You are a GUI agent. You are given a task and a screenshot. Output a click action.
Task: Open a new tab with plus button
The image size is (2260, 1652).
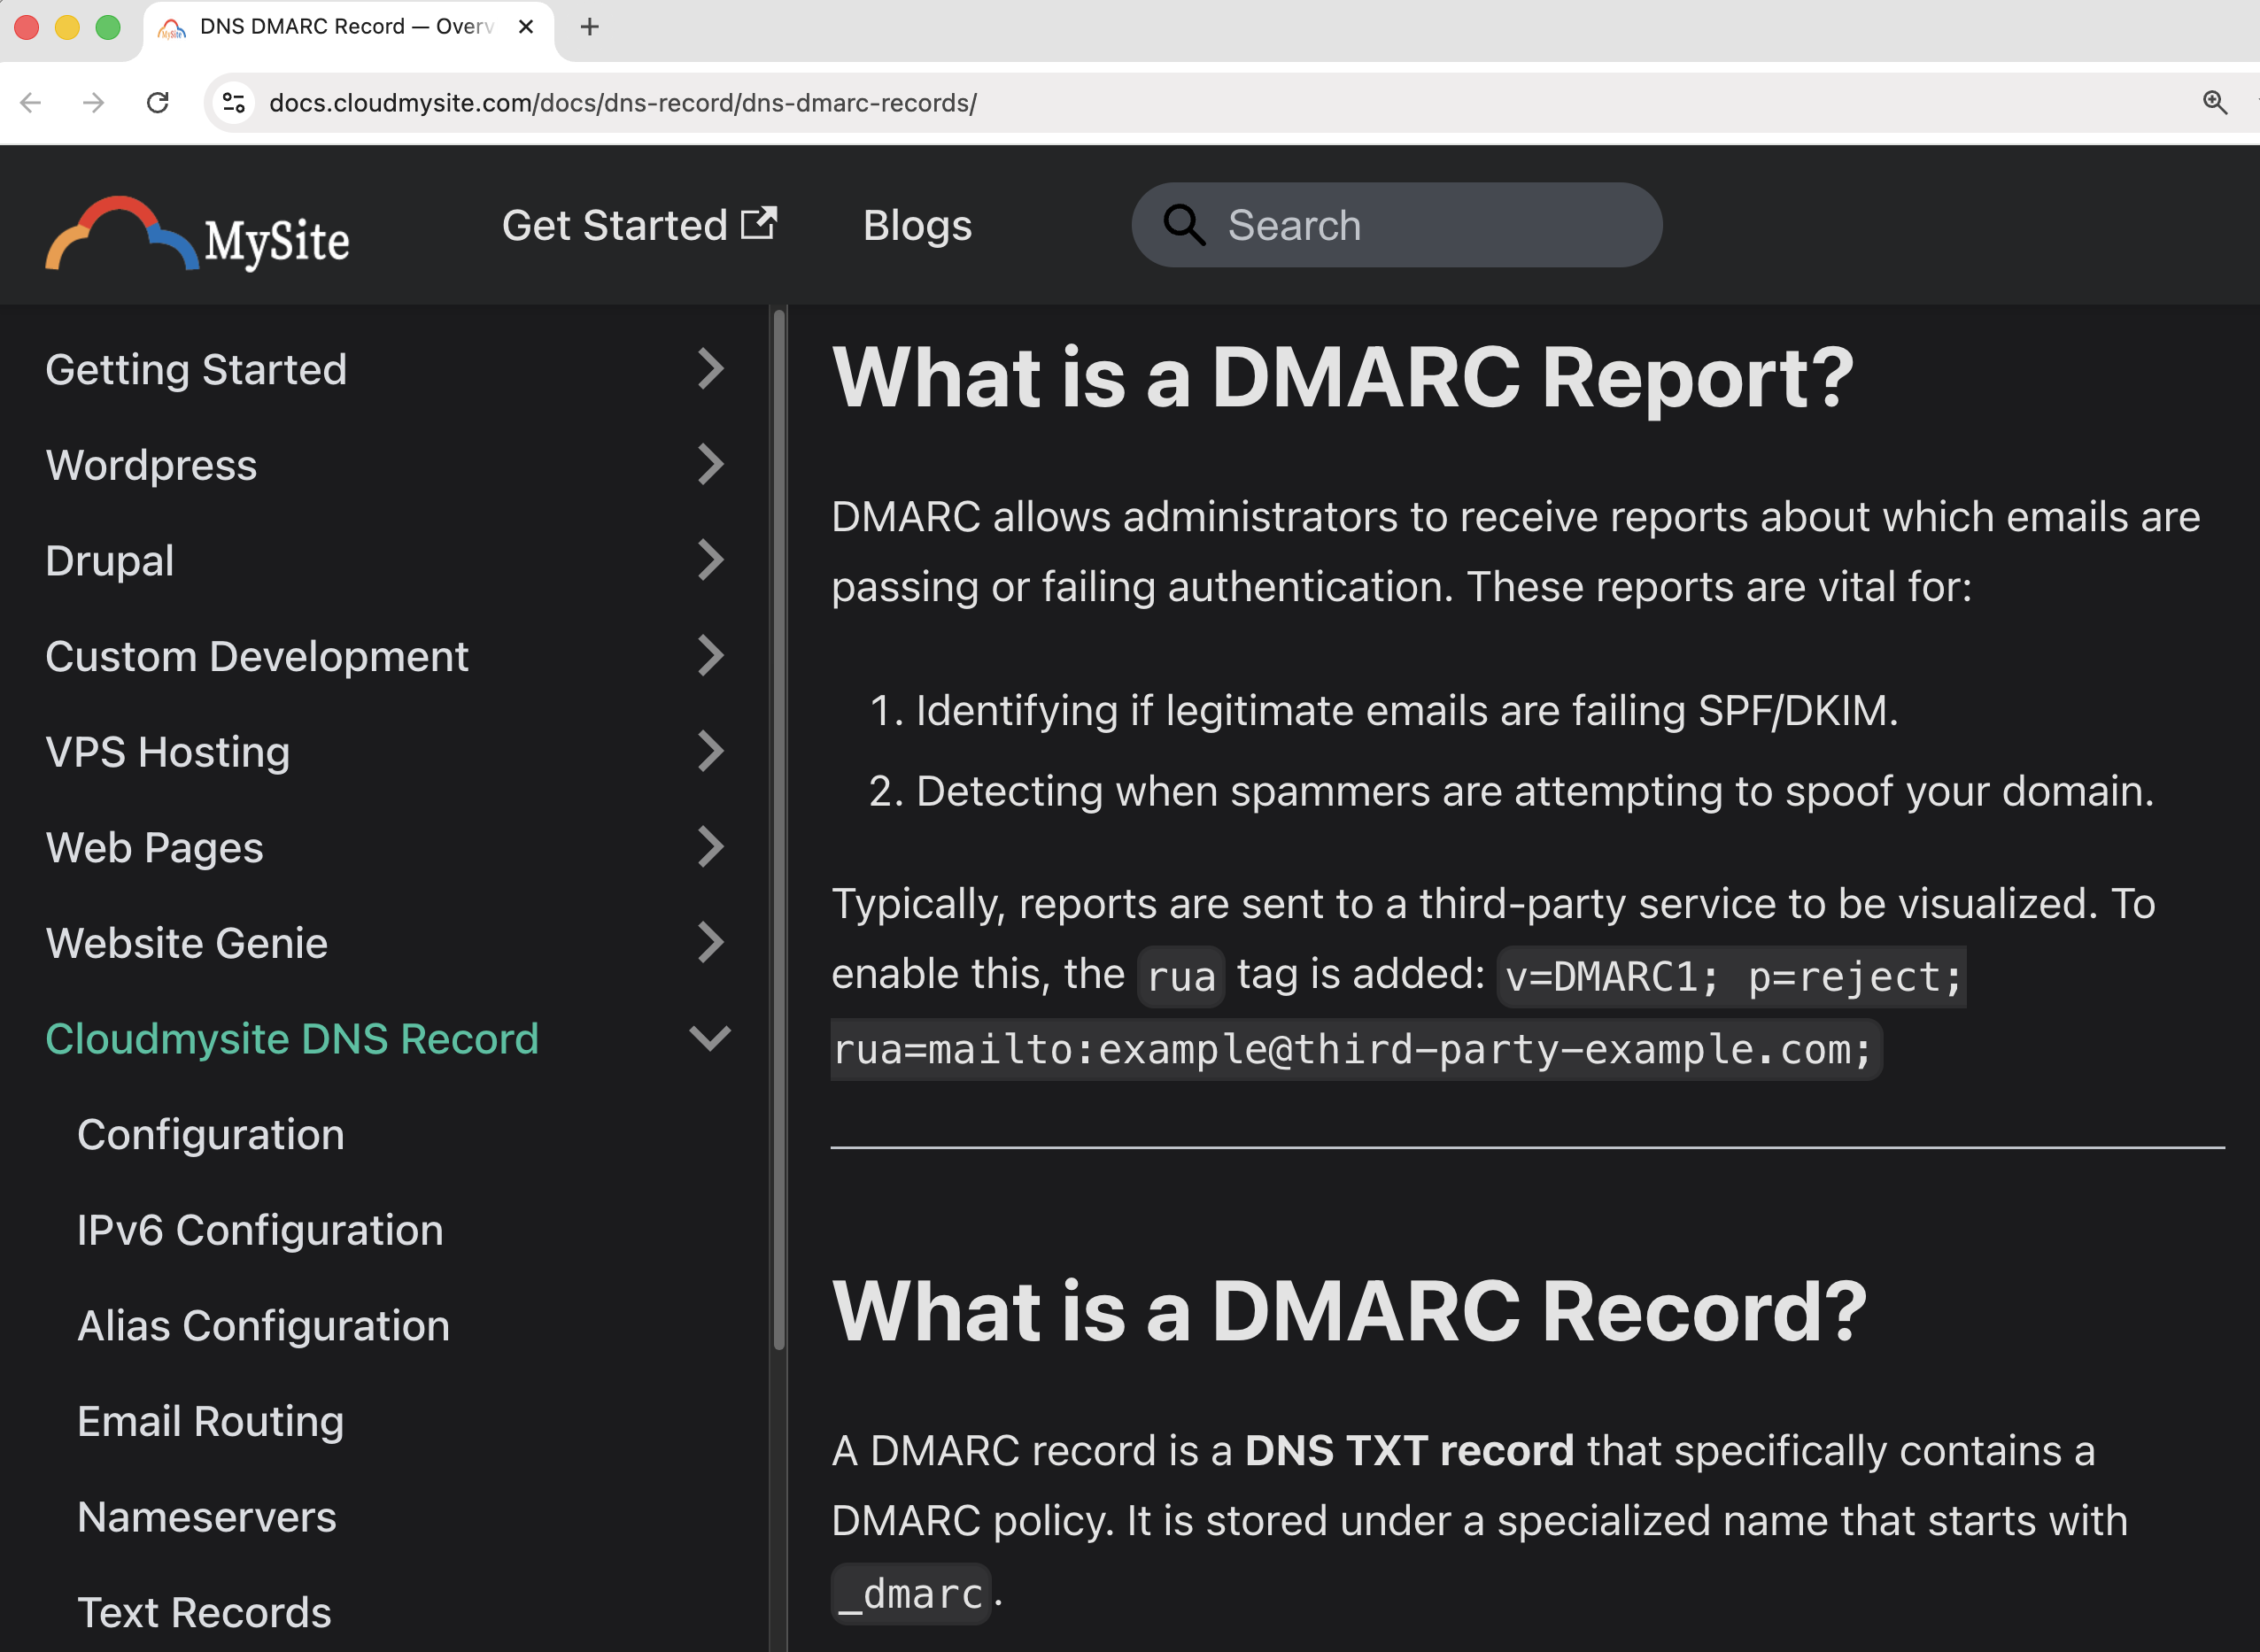590,27
